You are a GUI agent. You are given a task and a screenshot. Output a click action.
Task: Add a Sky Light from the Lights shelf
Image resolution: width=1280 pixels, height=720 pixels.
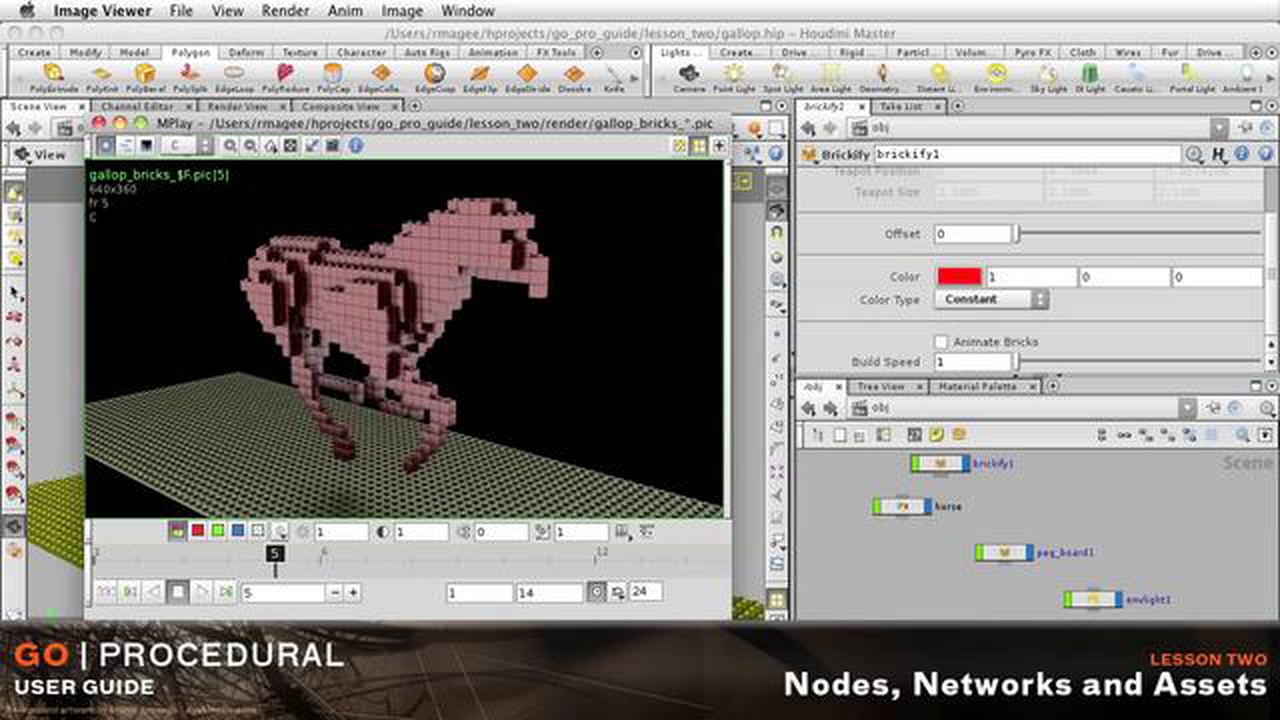coord(1050,74)
